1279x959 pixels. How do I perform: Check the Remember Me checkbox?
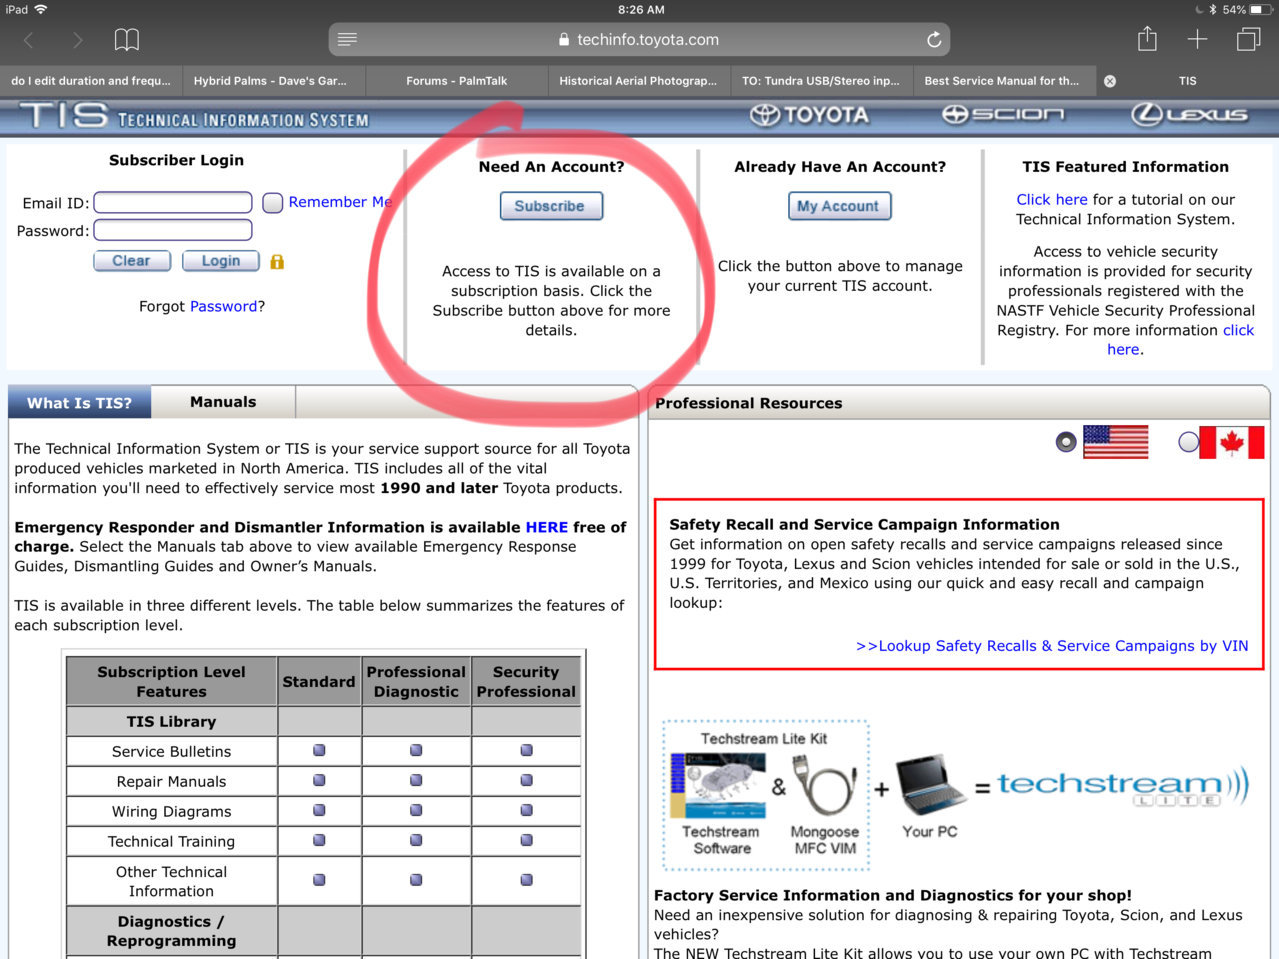[x=273, y=203]
